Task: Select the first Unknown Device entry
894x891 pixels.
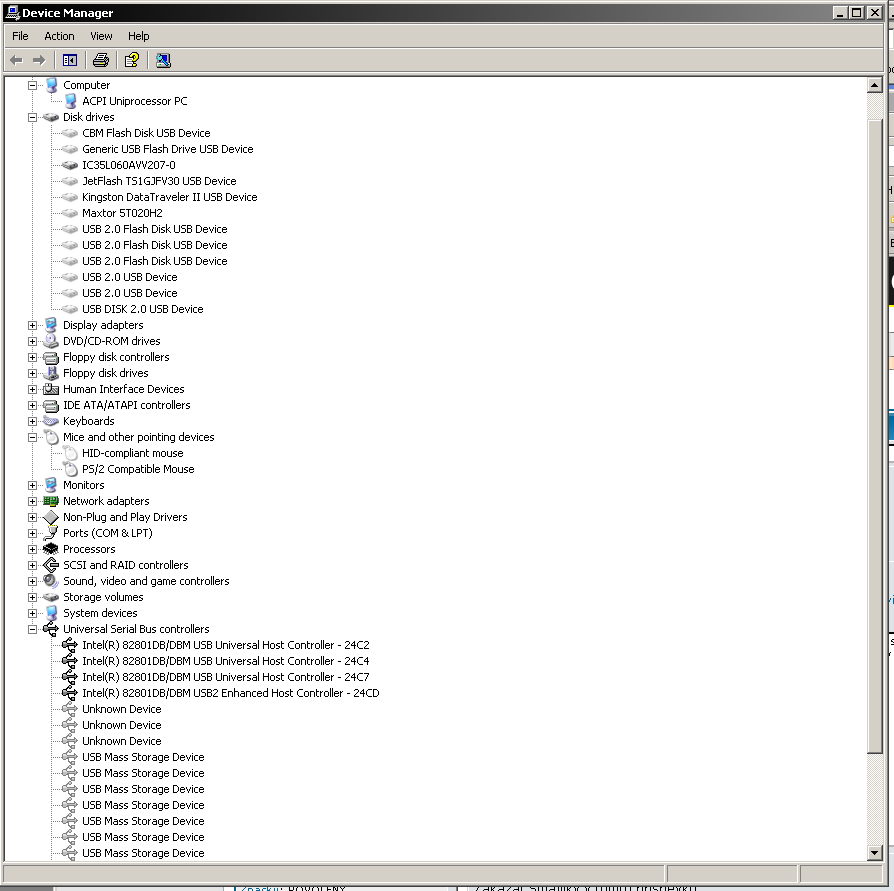Action: 121,709
